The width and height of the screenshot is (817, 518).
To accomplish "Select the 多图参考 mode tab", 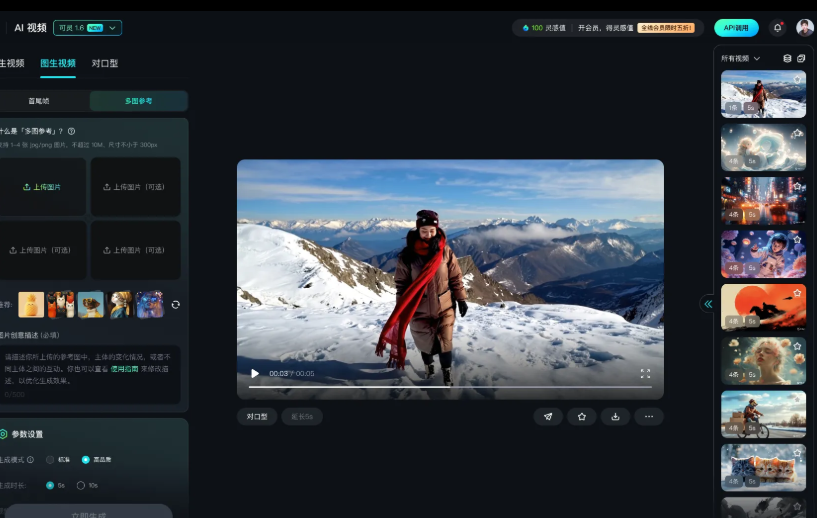I will tap(139, 101).
